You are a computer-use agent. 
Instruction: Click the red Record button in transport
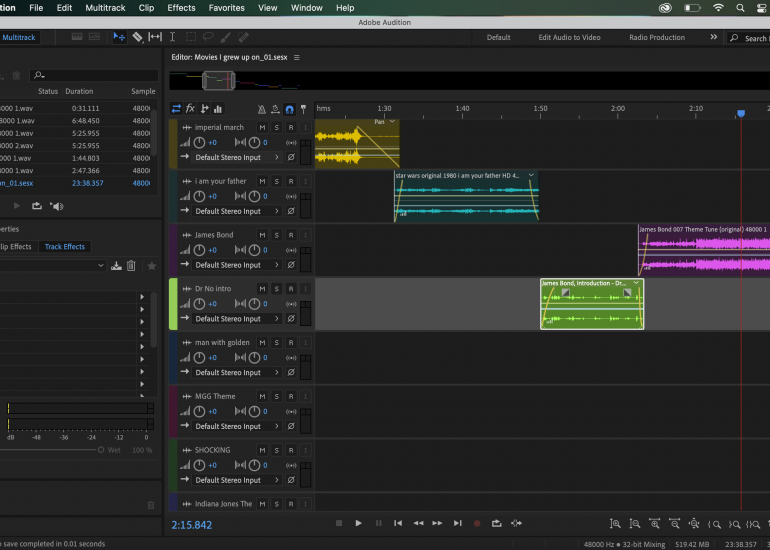point(477,523)
